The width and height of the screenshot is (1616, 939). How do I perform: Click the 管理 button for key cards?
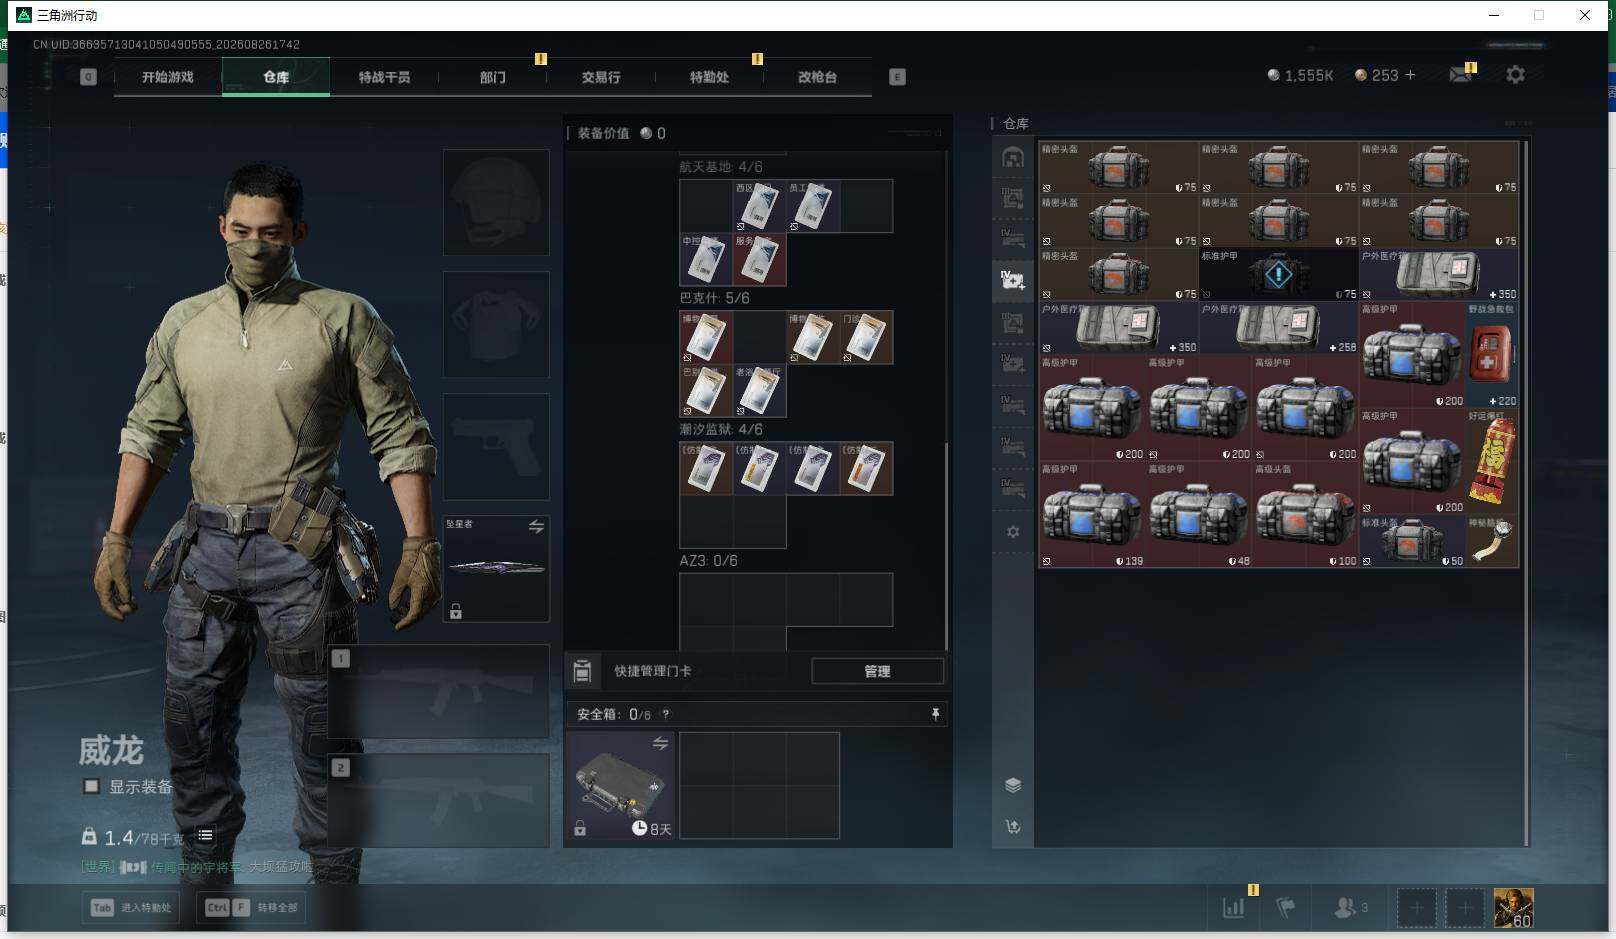877,671
